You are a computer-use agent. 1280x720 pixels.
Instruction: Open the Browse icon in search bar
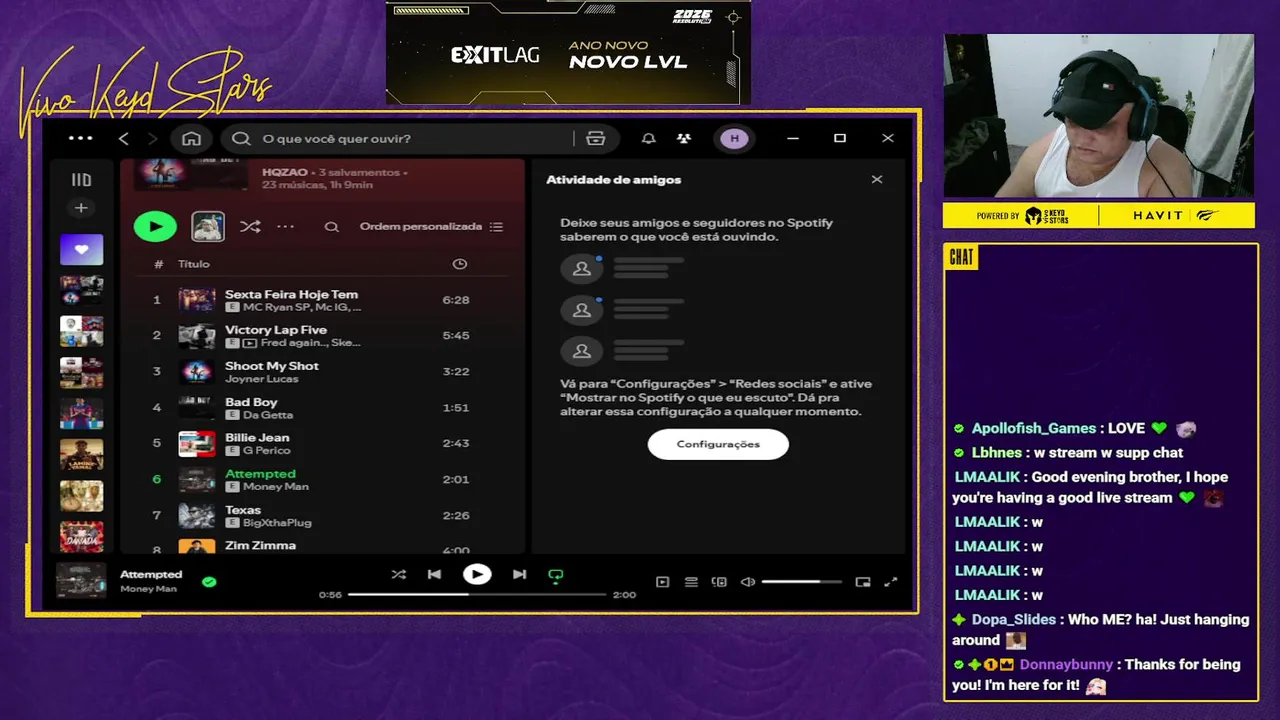coord(596,138)
